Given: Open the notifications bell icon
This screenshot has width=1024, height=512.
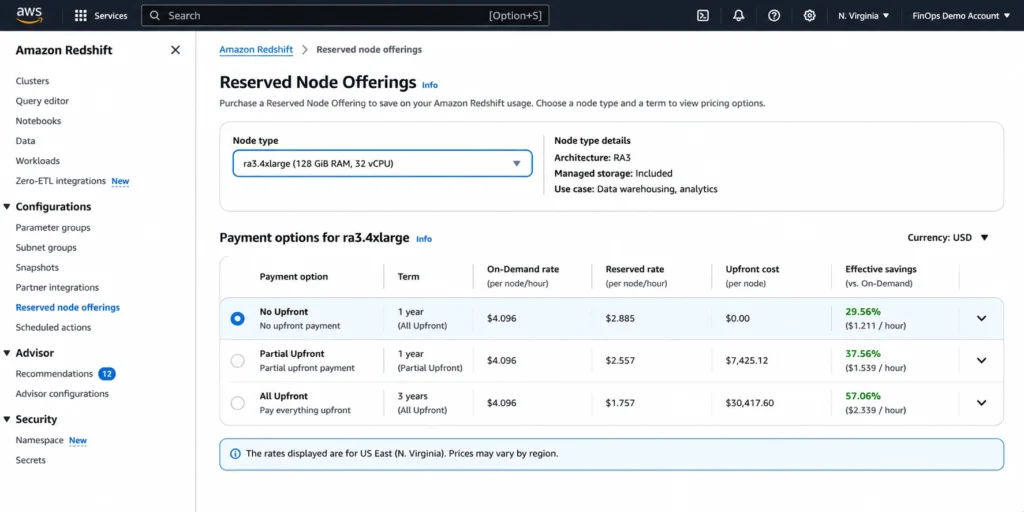Looking at the screenshot, I should pos(739,16).
